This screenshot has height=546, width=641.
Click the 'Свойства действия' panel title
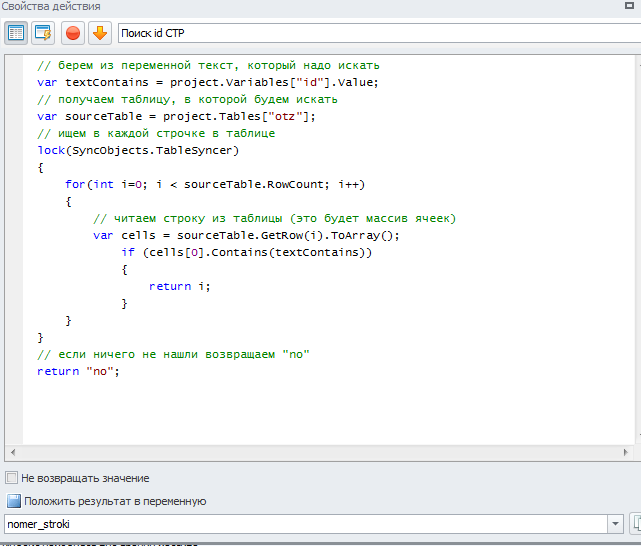click(x=50, y=7)
